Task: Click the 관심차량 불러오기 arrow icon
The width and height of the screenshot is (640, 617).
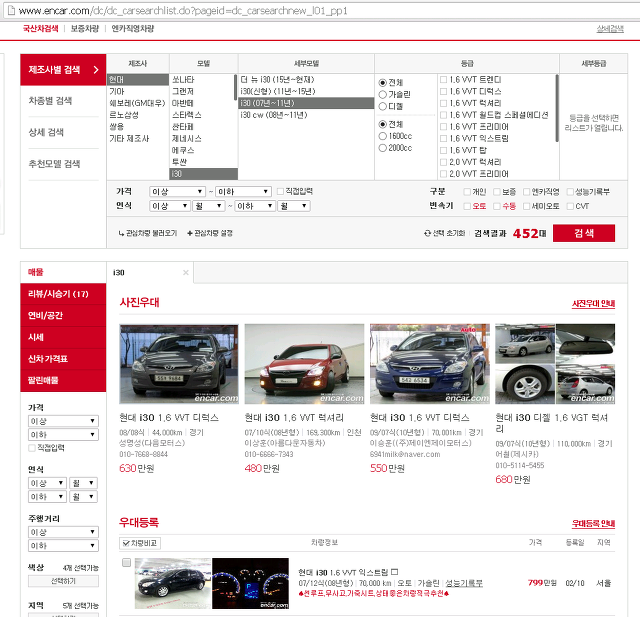Action: [x=121, y=233]
